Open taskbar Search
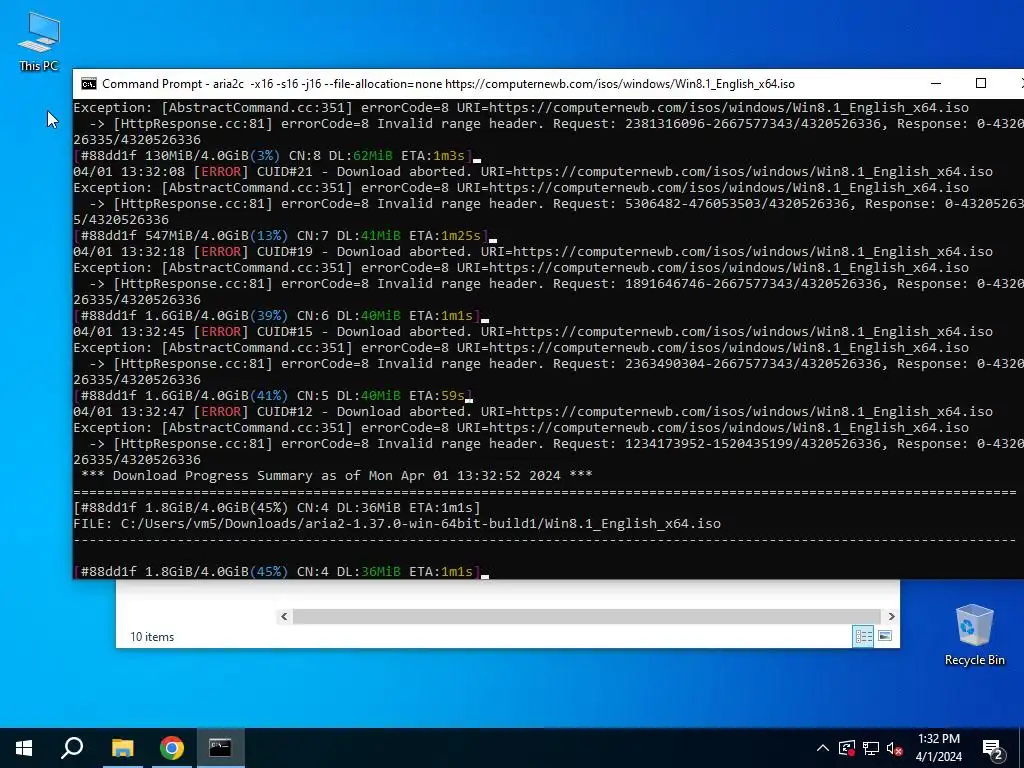Viewport: 1024px width, 768px height. pos(72,748)
